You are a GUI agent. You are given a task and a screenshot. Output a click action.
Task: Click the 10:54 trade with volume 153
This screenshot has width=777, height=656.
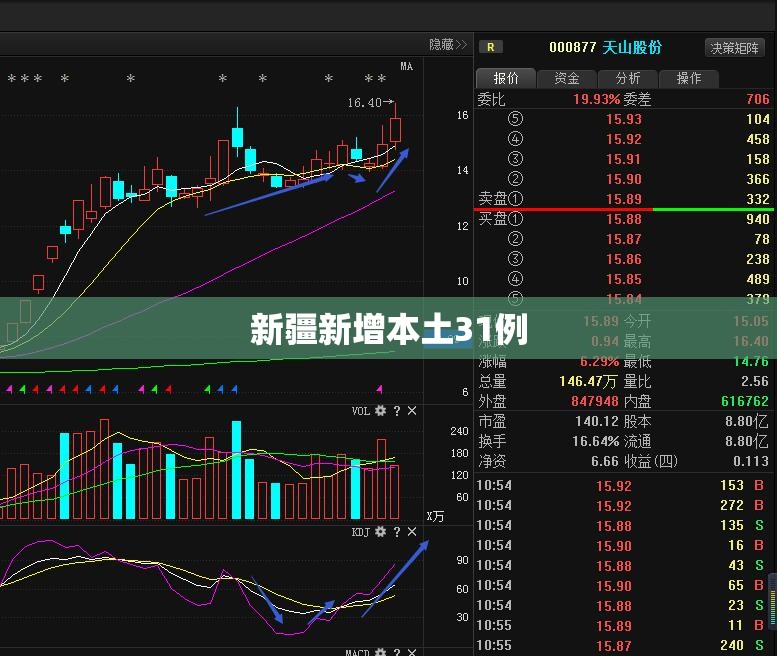coord(622,486)
